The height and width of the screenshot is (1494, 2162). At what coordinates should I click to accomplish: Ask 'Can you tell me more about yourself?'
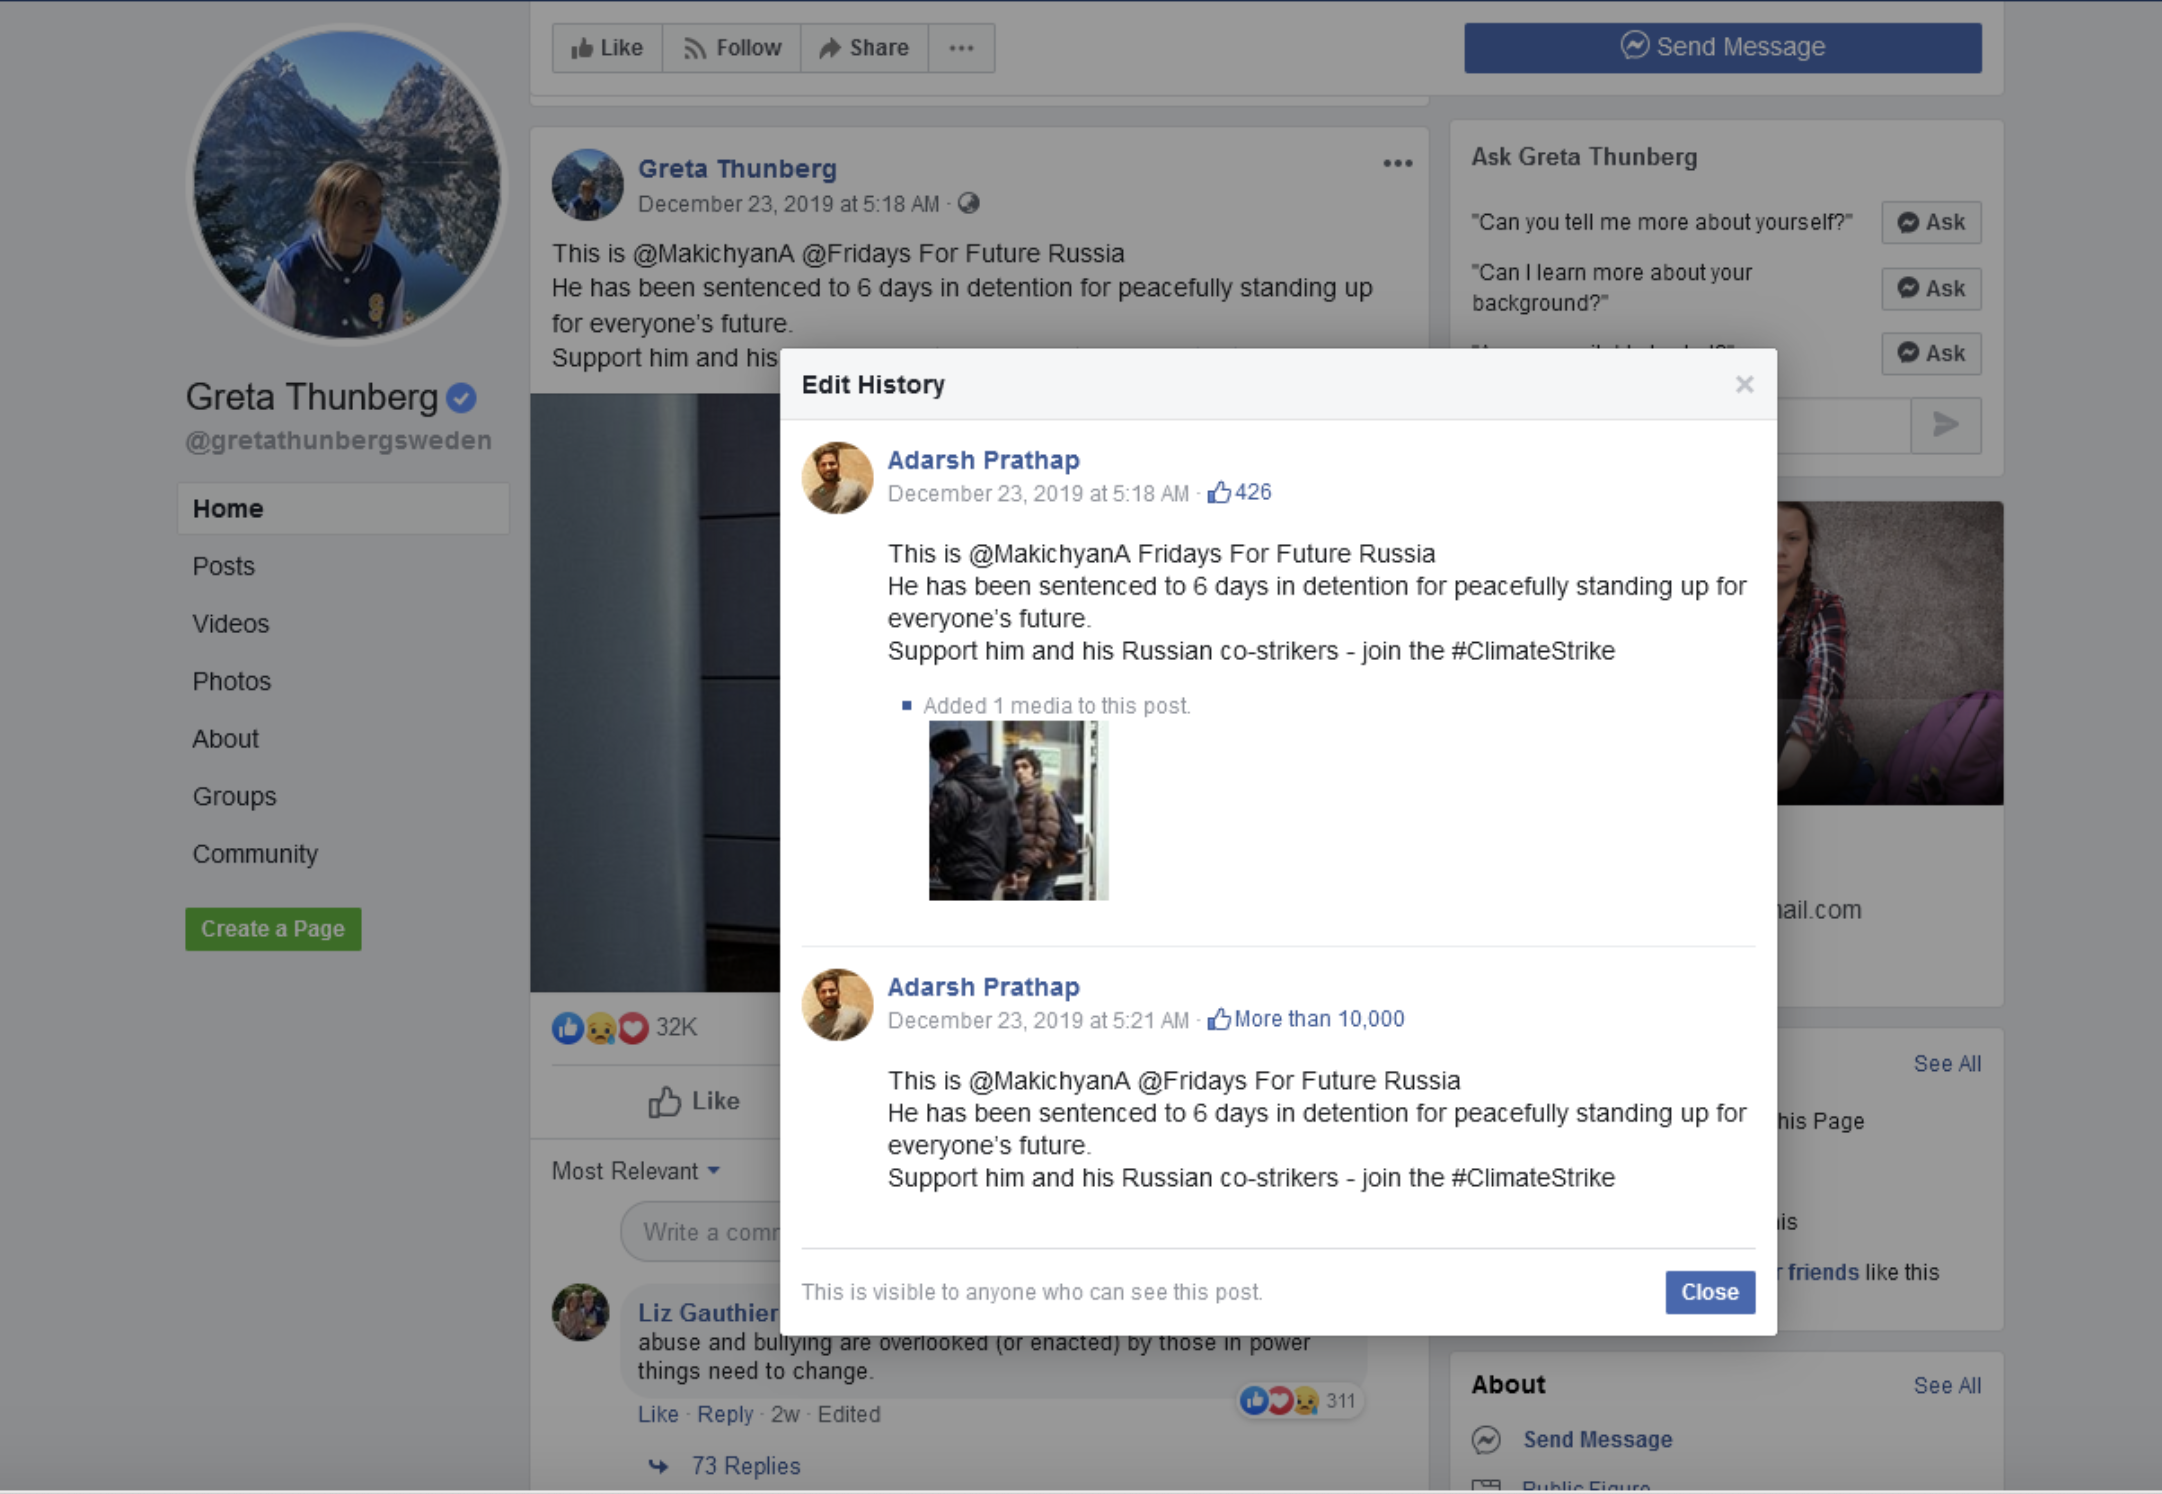[x=1930, y=222]
